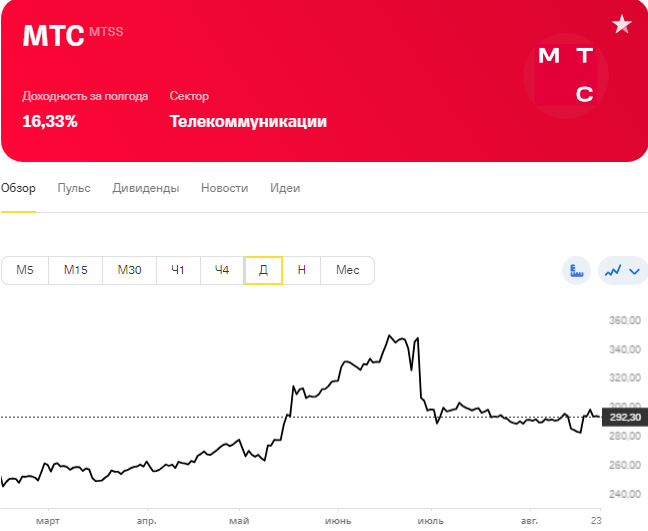This screenshot has height=531, width=648.
Task: Open the Новости tab
Action: click(224, 188)
